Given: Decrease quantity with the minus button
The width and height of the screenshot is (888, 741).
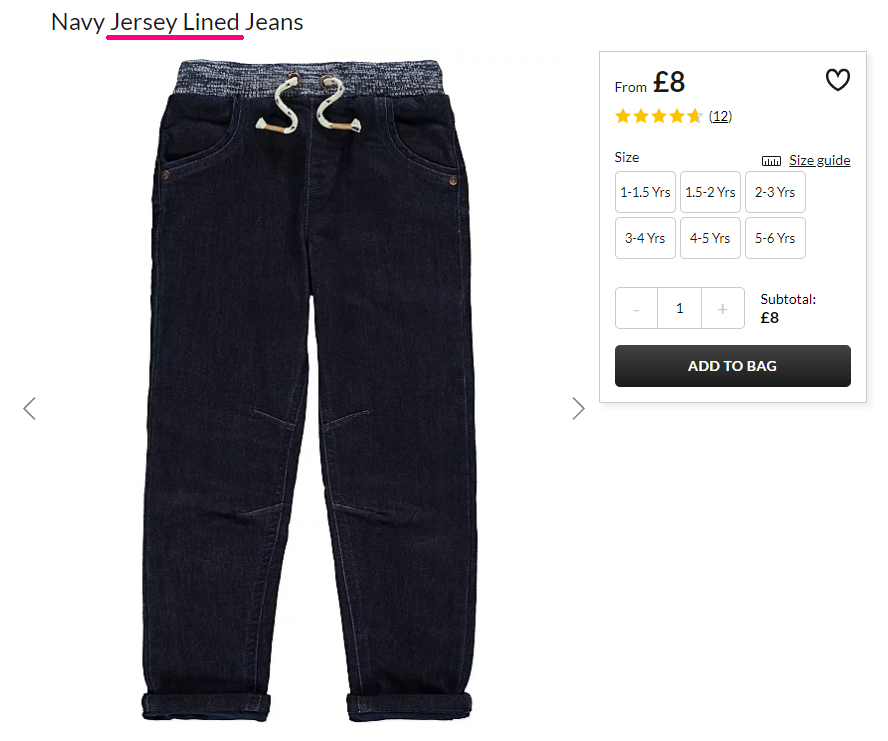Looking at the screenshot, I should (637, 308).
